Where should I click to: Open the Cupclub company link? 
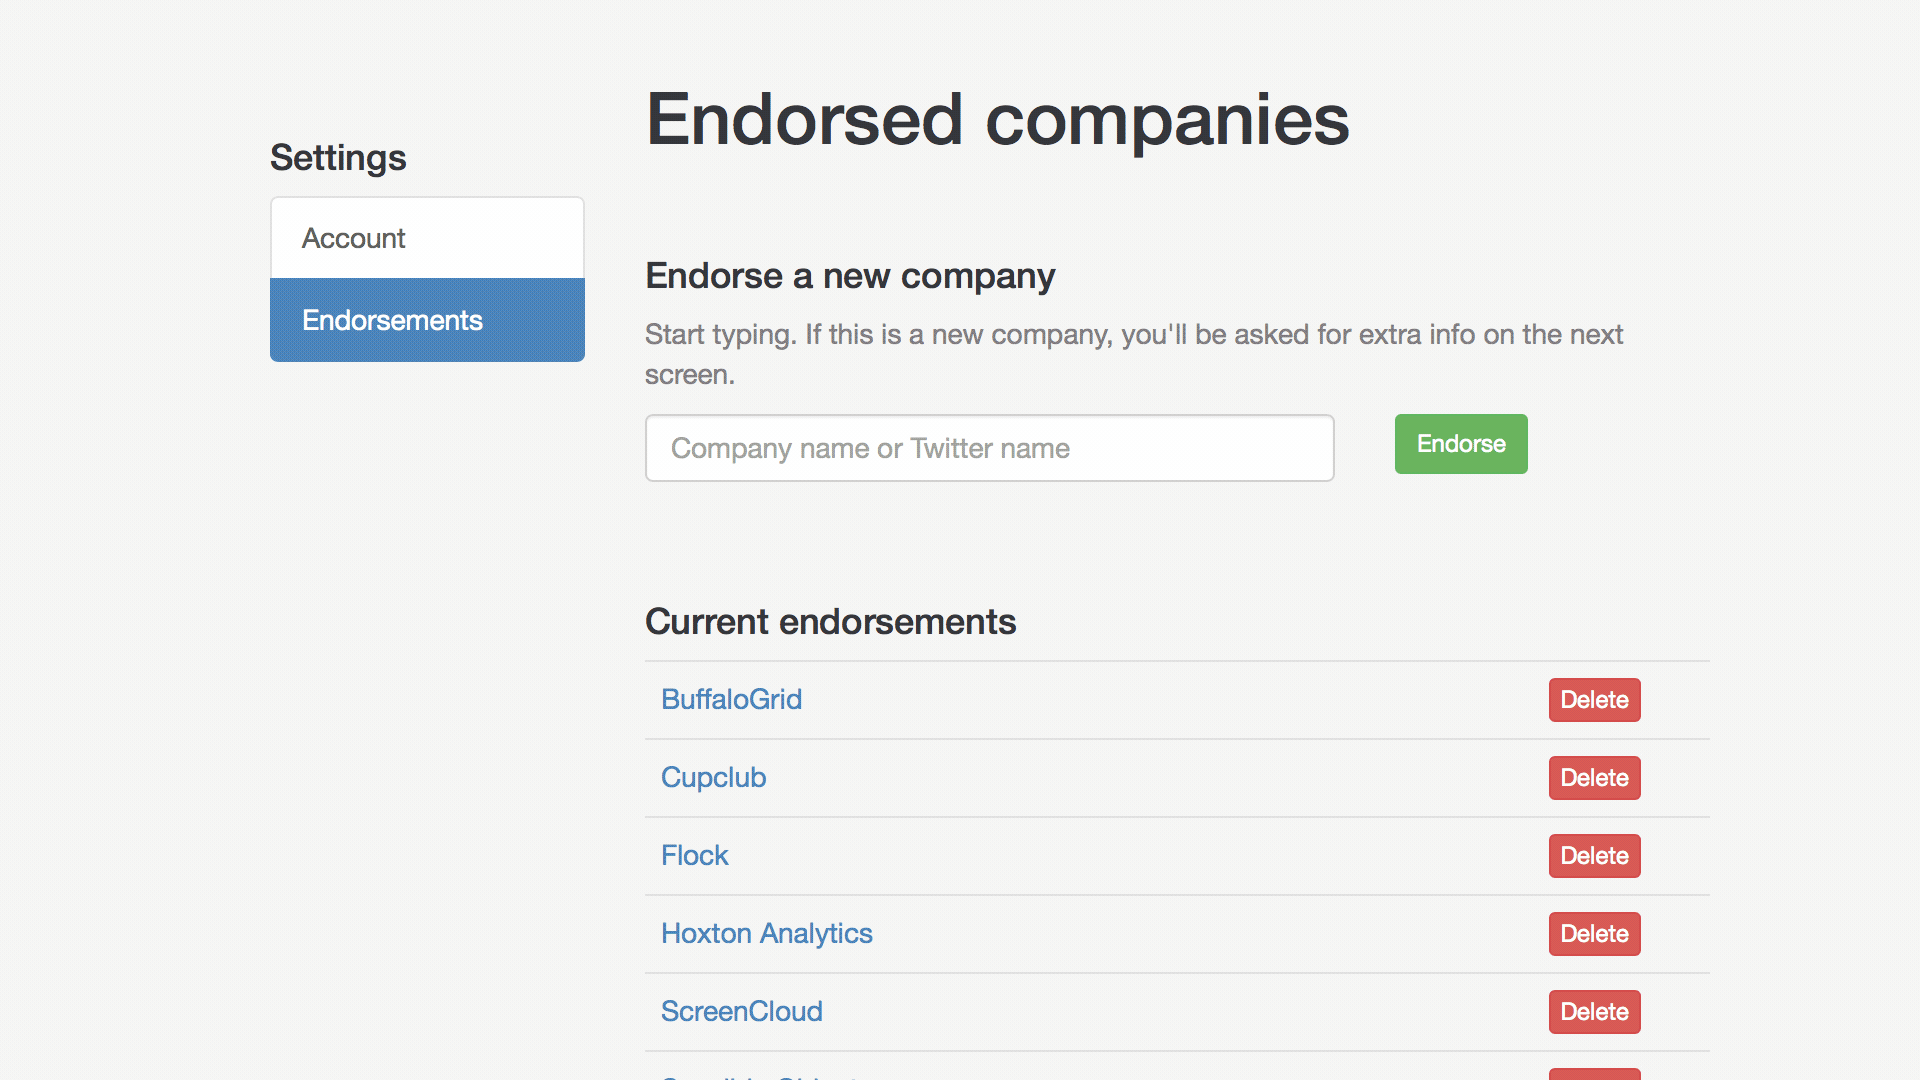pos(713,777)
